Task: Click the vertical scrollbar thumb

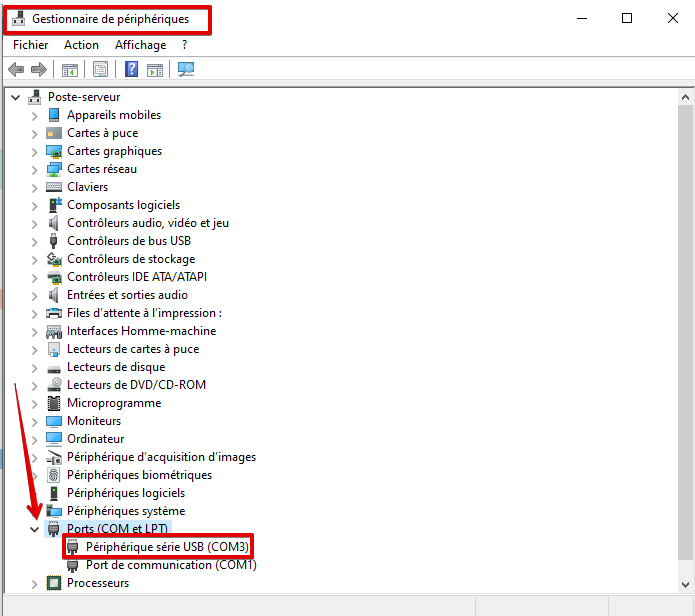Action: (x=685, y=332)
